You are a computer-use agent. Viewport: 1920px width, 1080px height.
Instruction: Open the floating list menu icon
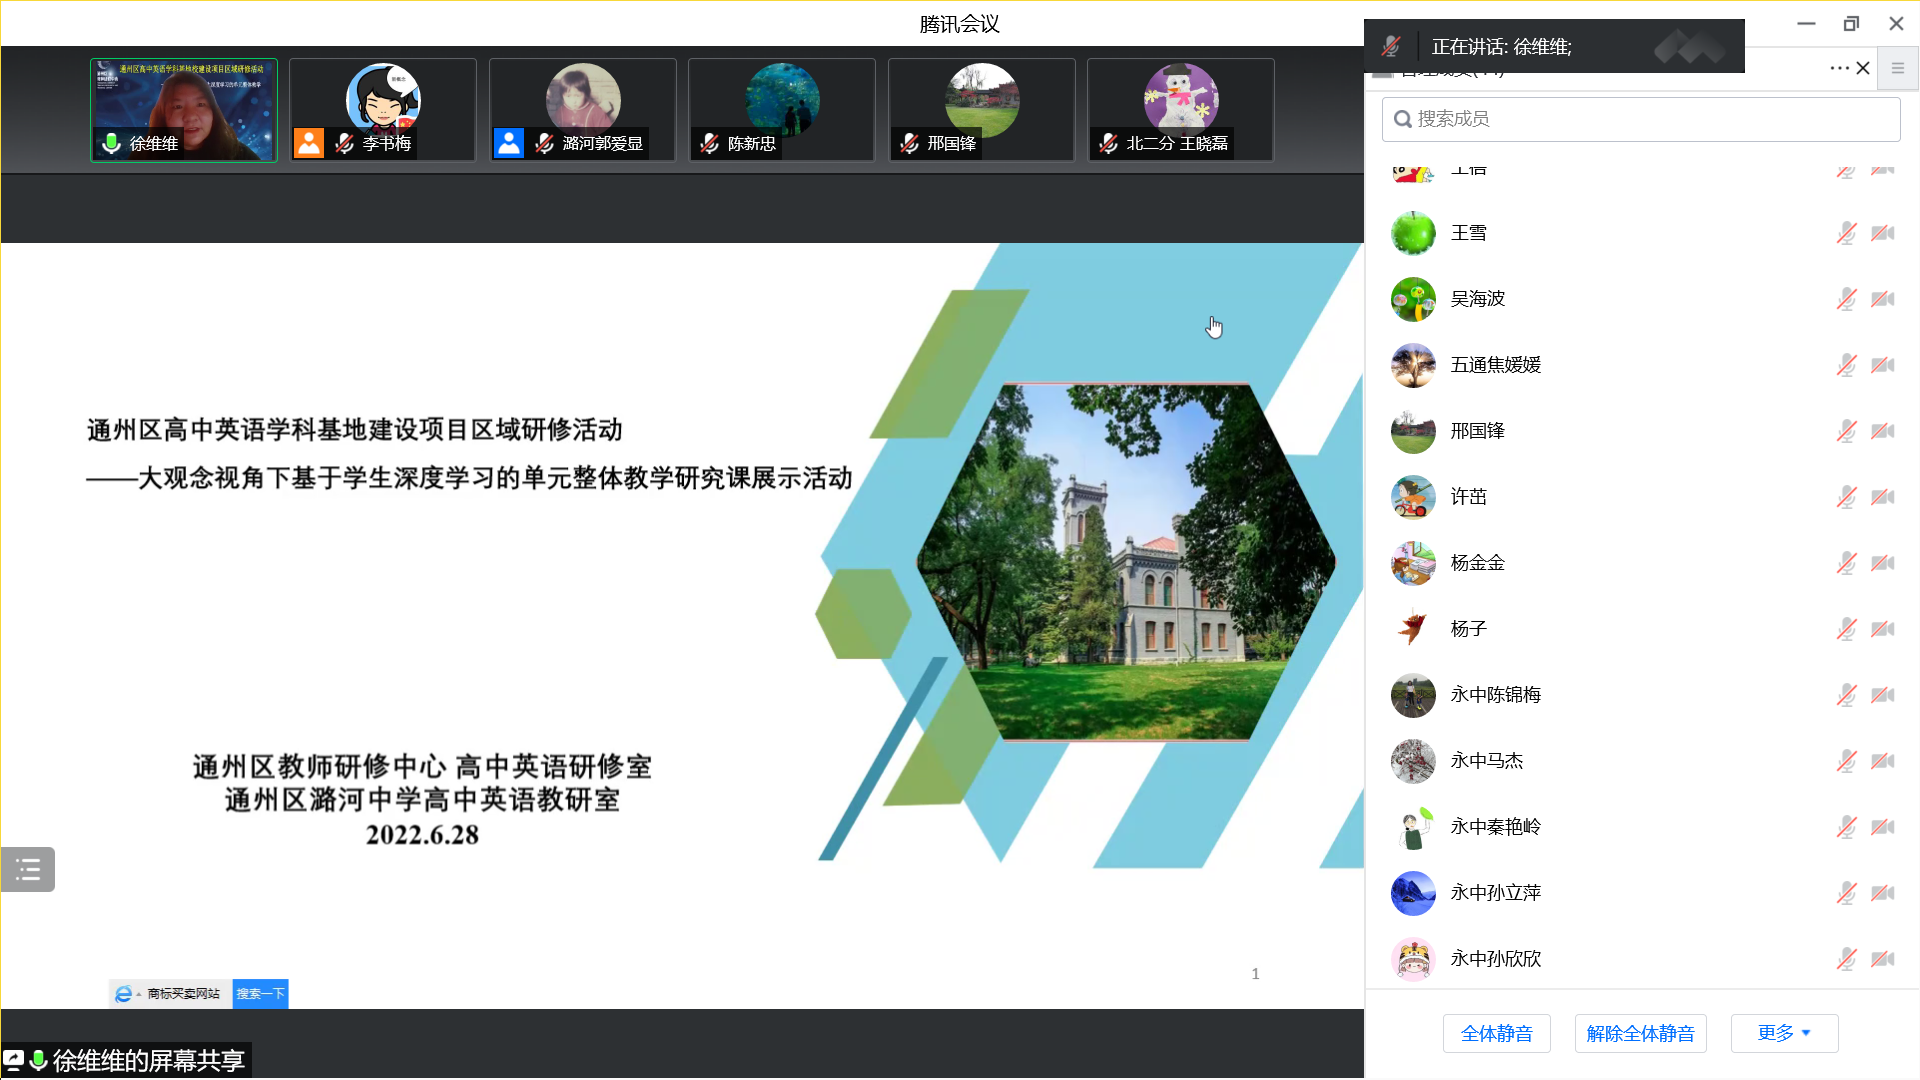point(28,869)
